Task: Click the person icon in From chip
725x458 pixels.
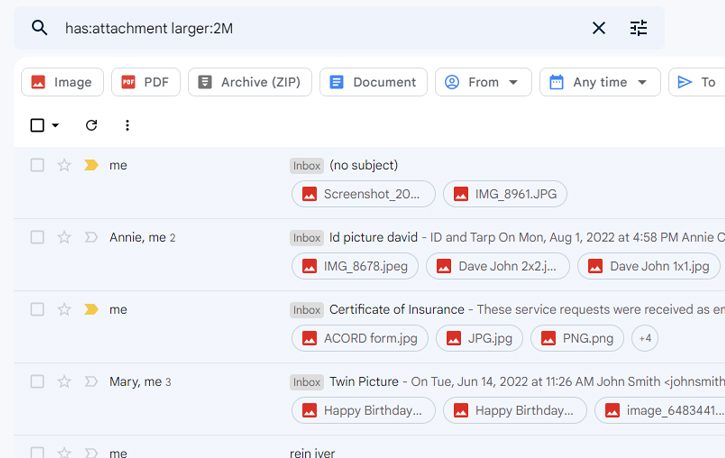Action: point(452,82)
